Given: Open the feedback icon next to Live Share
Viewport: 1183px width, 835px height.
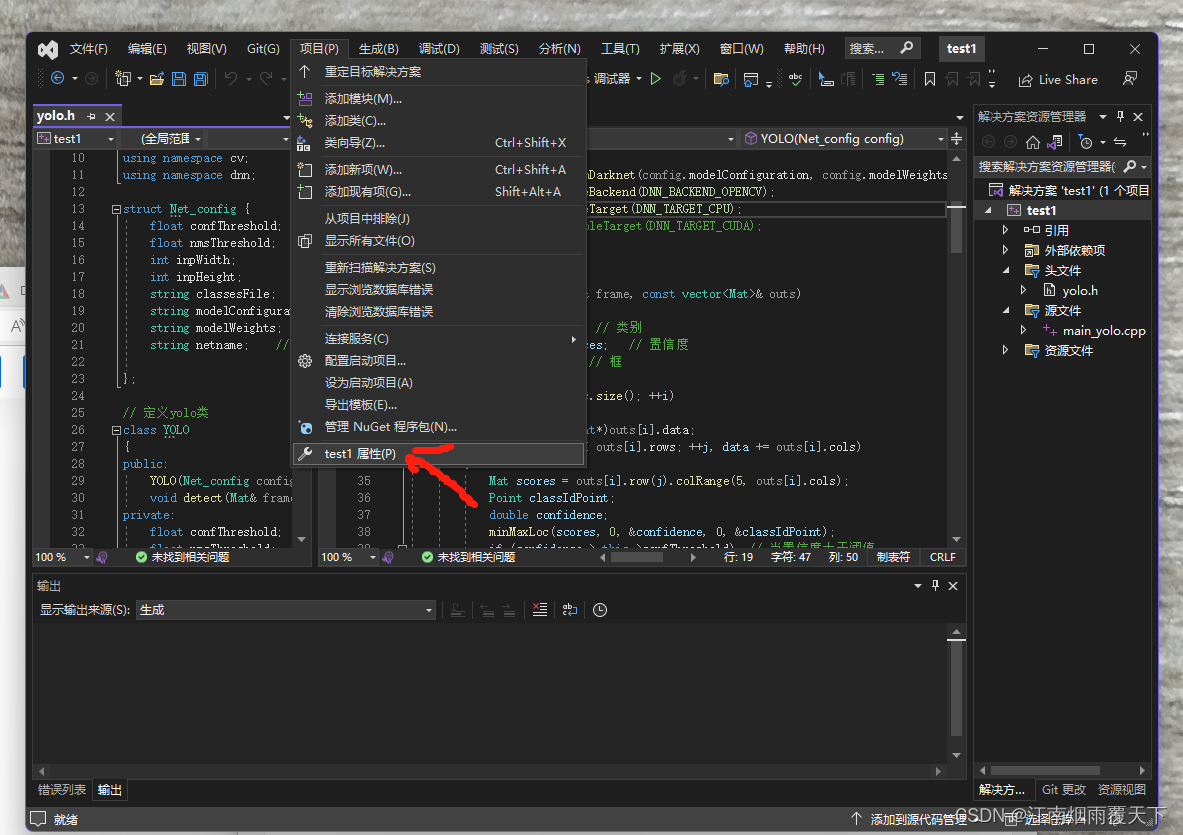Looking at the screenshot, I should click(x=1129, y=78).
